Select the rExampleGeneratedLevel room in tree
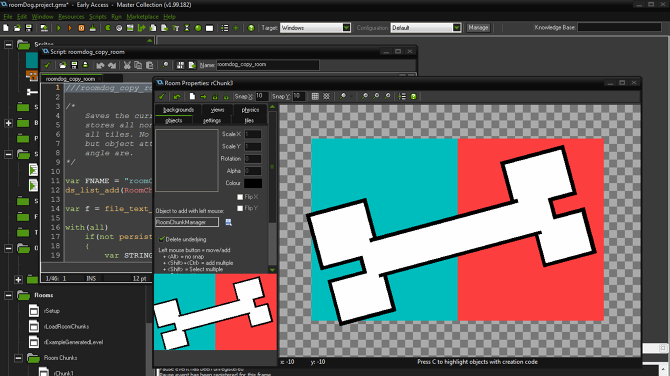The height and width of the screenshot is (376, 670). pos(73,342)
